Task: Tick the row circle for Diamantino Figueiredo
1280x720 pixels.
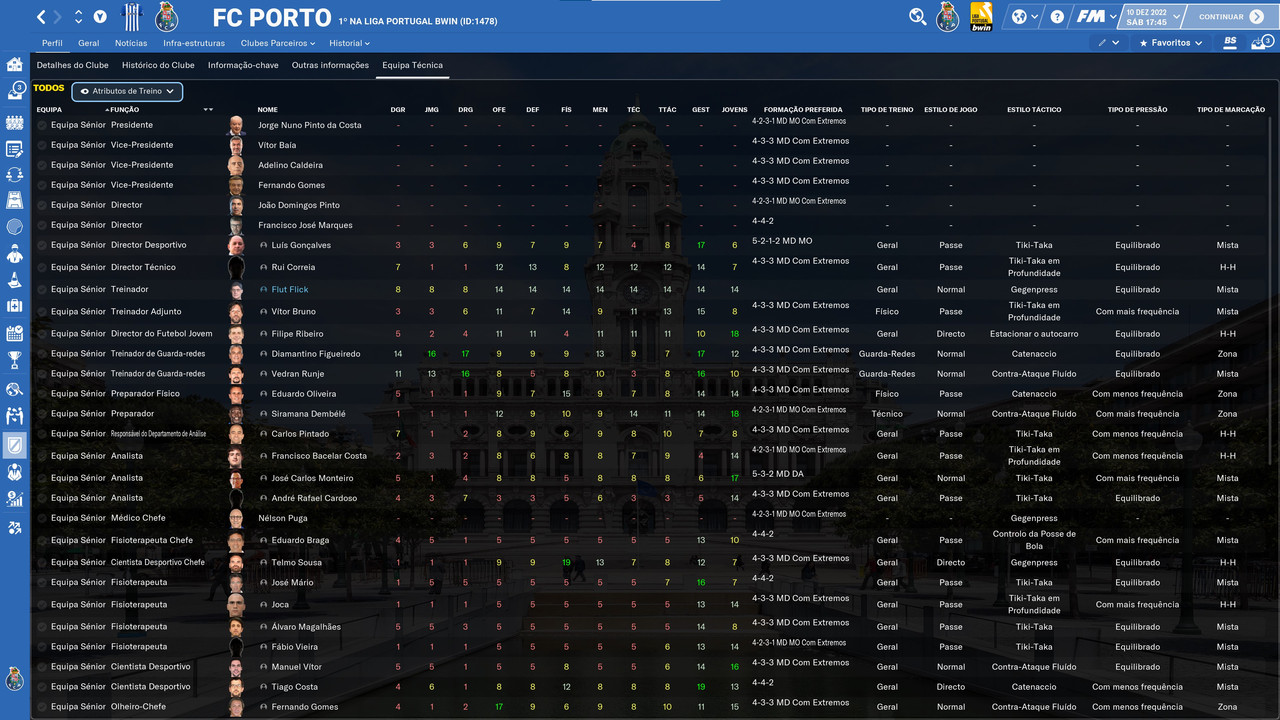Action: 42,354
